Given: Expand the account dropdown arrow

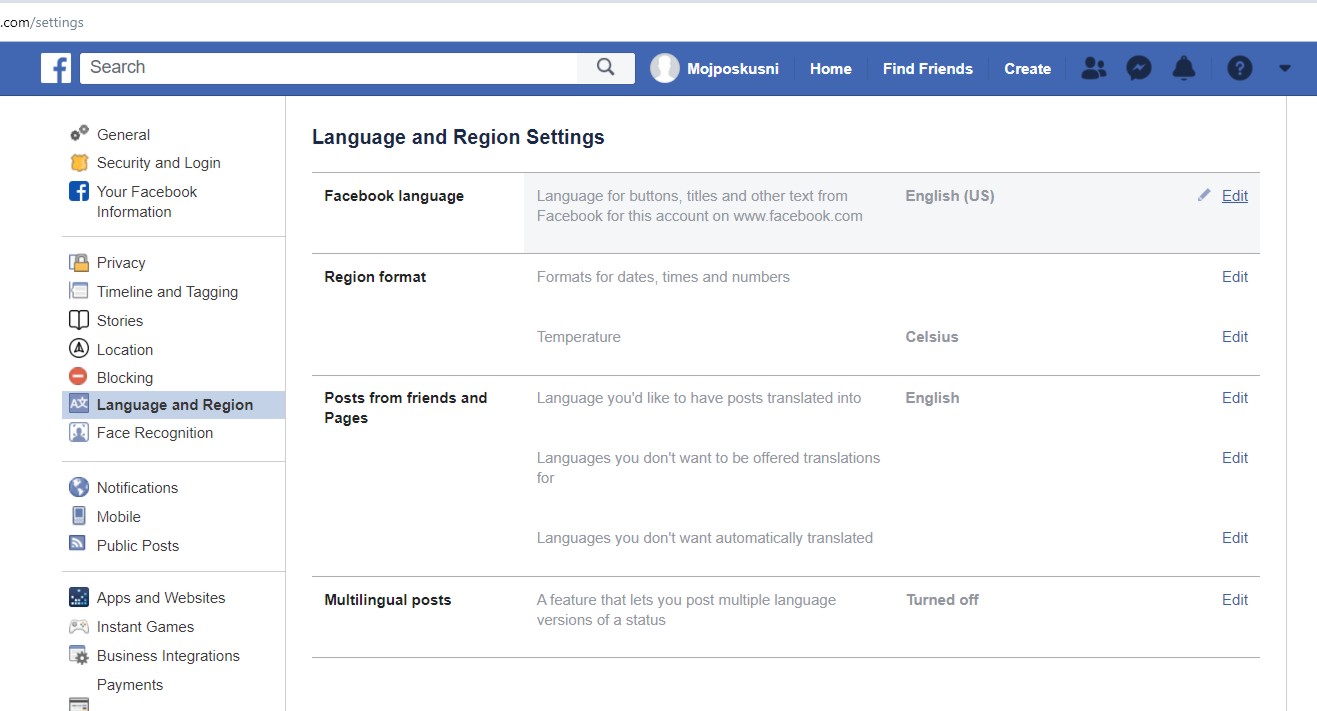Looking at the screenshot, I should click(x=1285, y=68).
